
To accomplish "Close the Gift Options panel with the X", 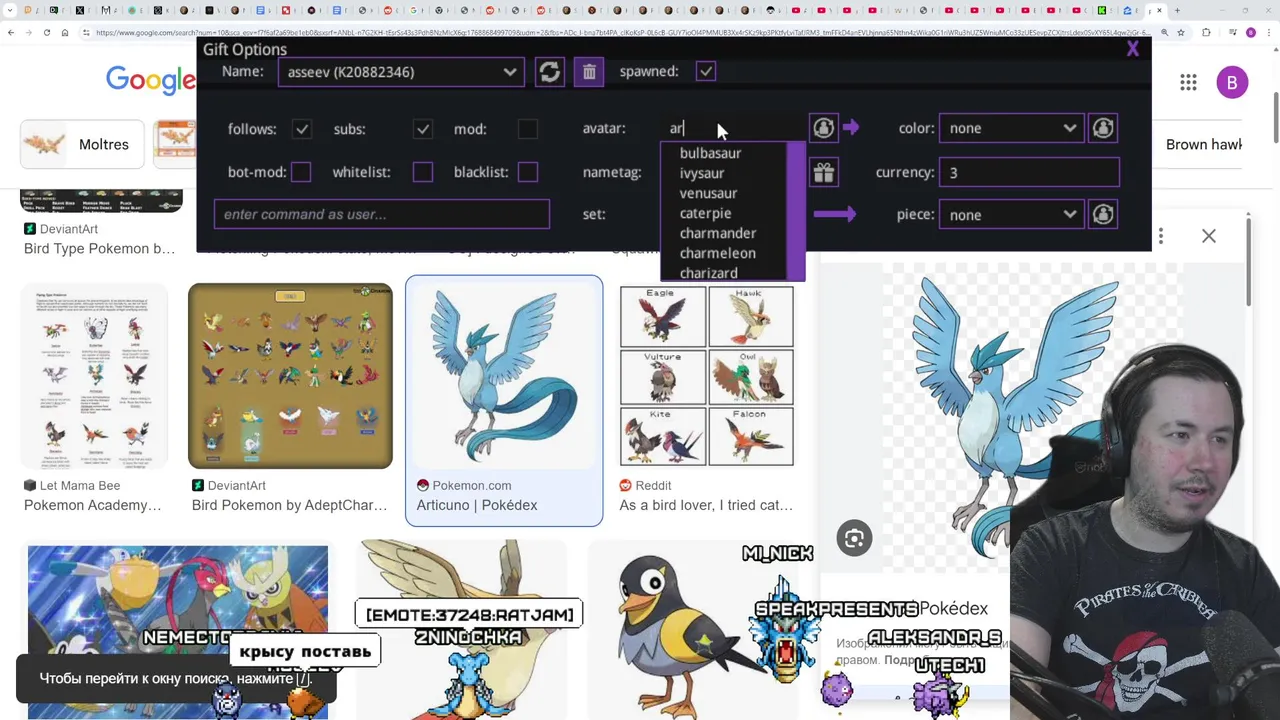I will pos(1132,49).
